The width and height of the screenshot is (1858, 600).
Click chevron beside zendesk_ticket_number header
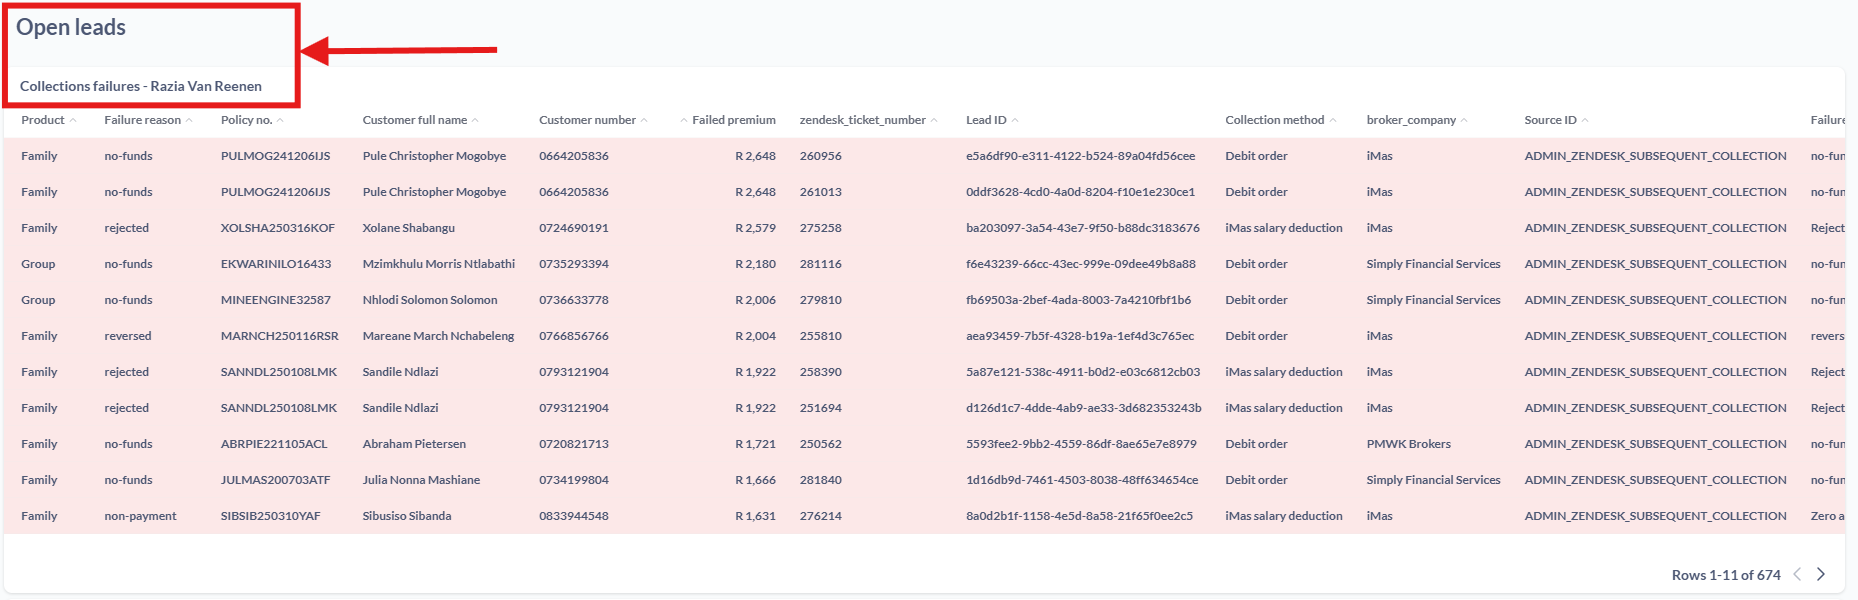click(x=934, y=121)
